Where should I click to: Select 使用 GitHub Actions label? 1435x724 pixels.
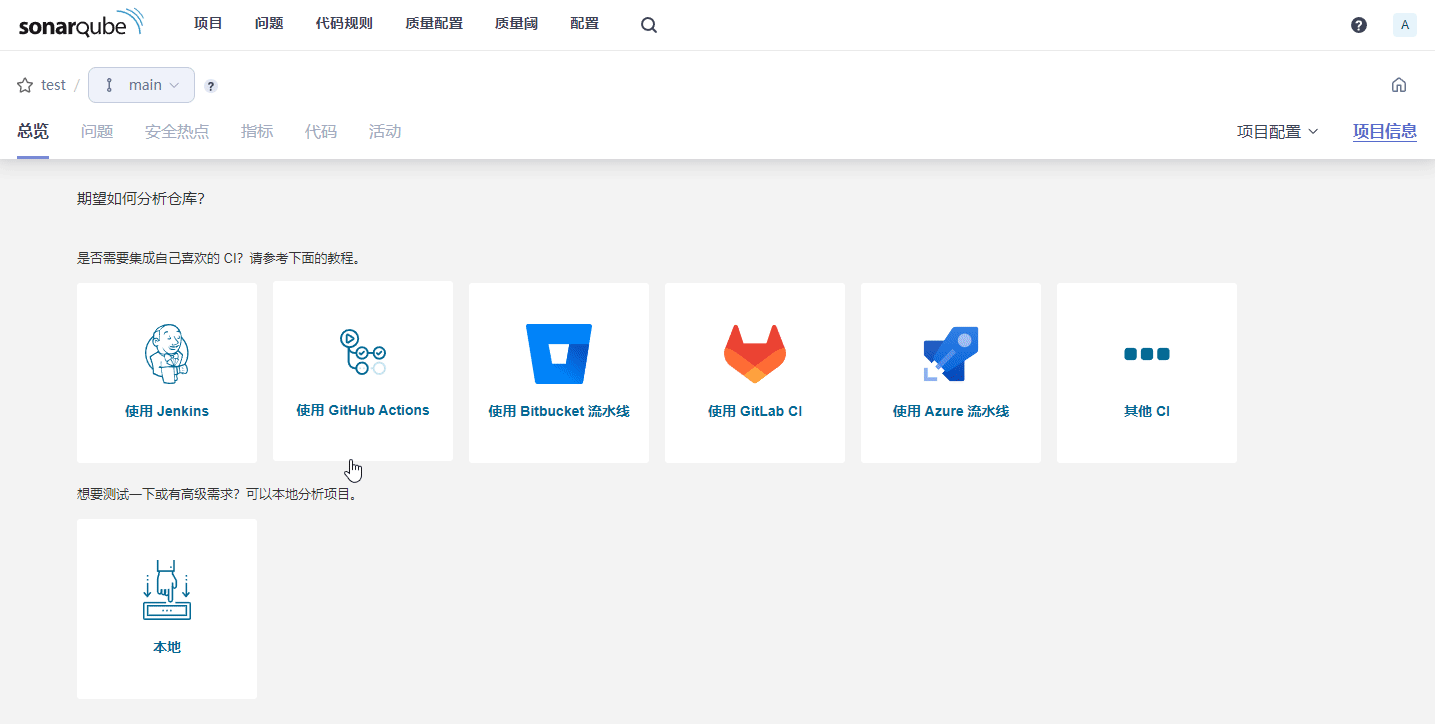pos(363,410)
